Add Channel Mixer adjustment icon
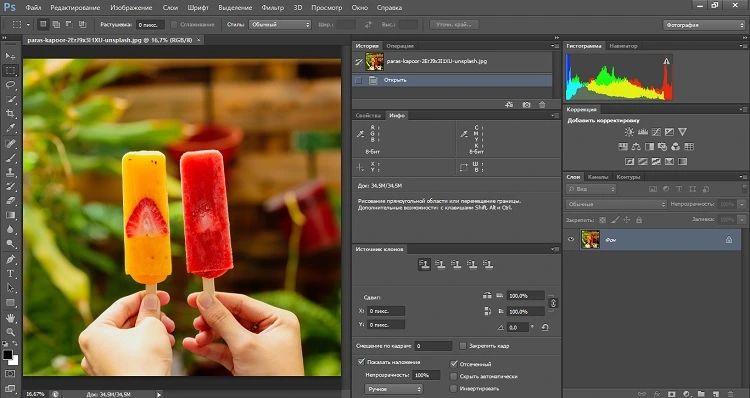The image size is (750, 398). (675, 146)
